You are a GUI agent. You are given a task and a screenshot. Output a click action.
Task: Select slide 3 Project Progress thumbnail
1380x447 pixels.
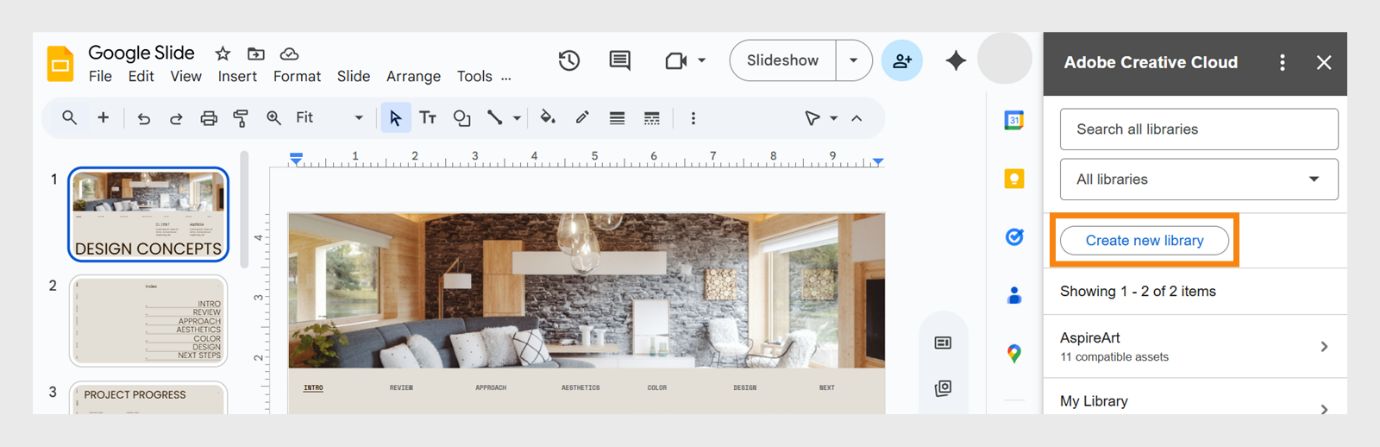click(148, 398)
